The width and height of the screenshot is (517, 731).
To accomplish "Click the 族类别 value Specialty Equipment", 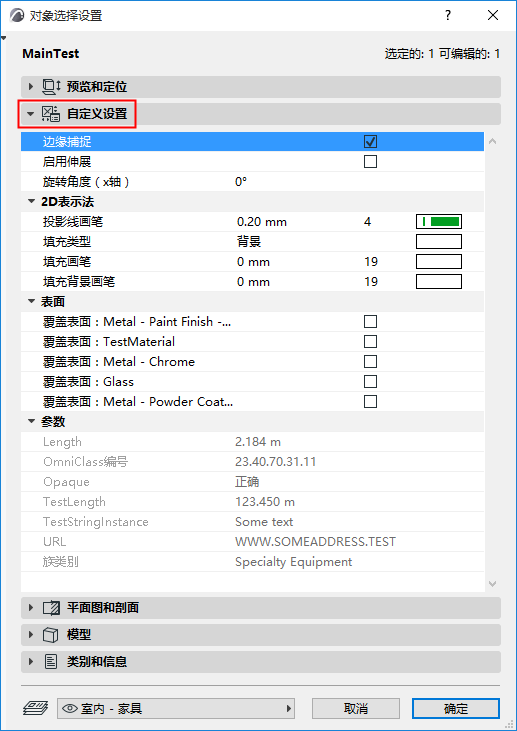I will pyautogui.click(x=294, y=562).
